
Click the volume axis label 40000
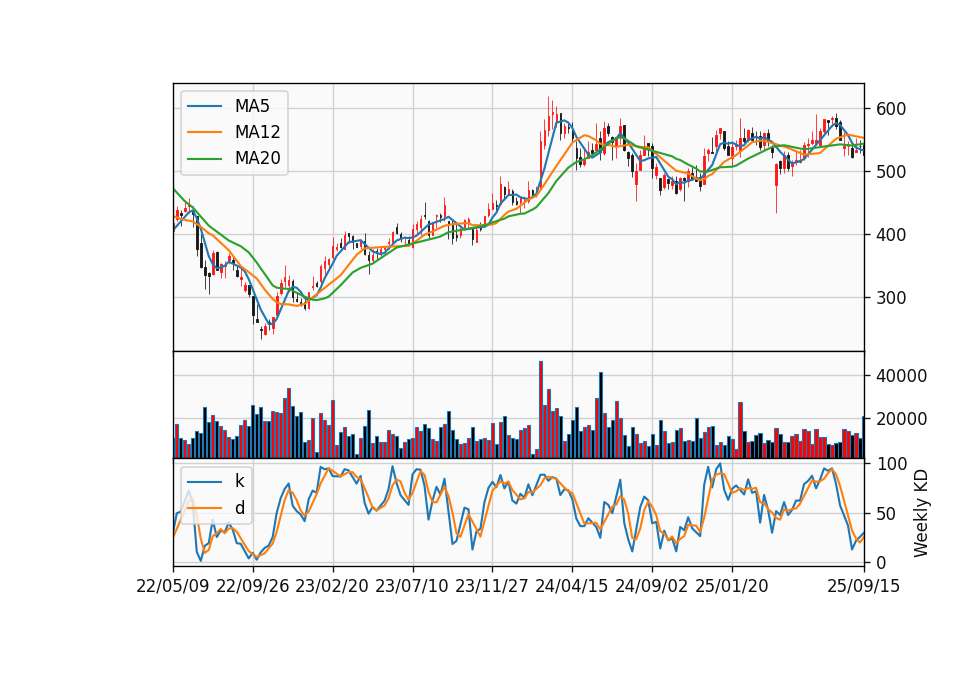coord(901,376)
